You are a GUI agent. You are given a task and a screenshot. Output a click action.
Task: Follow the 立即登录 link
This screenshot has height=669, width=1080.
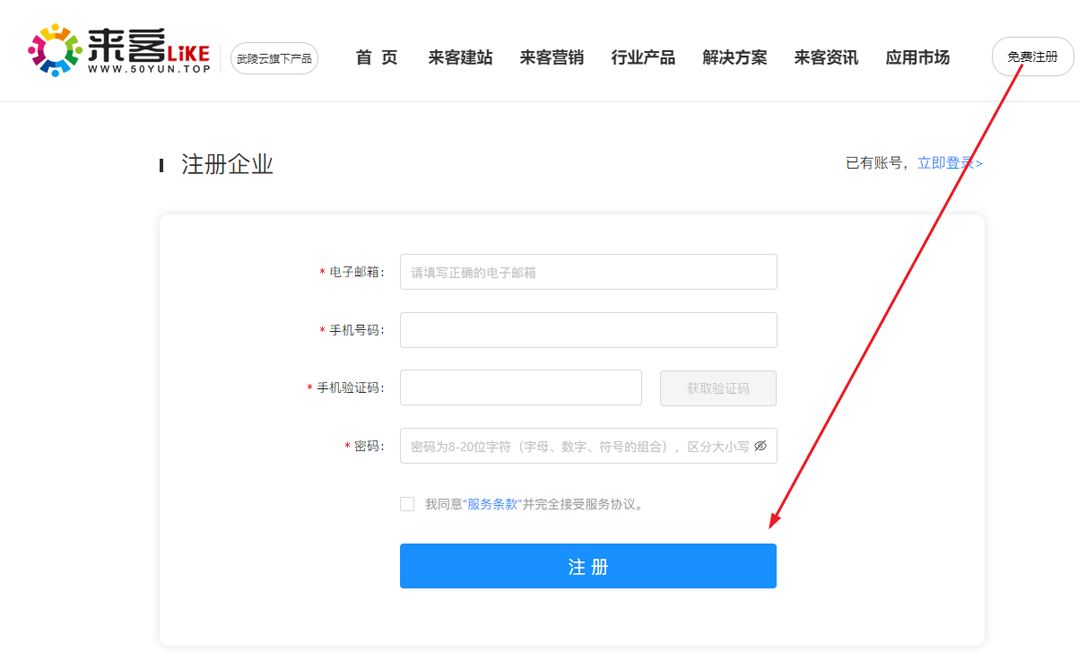tap(950, 163)
